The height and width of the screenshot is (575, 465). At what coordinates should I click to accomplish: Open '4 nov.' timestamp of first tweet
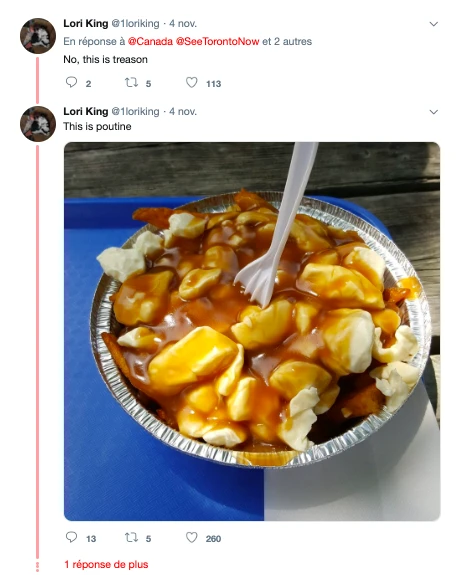point(183,23)
